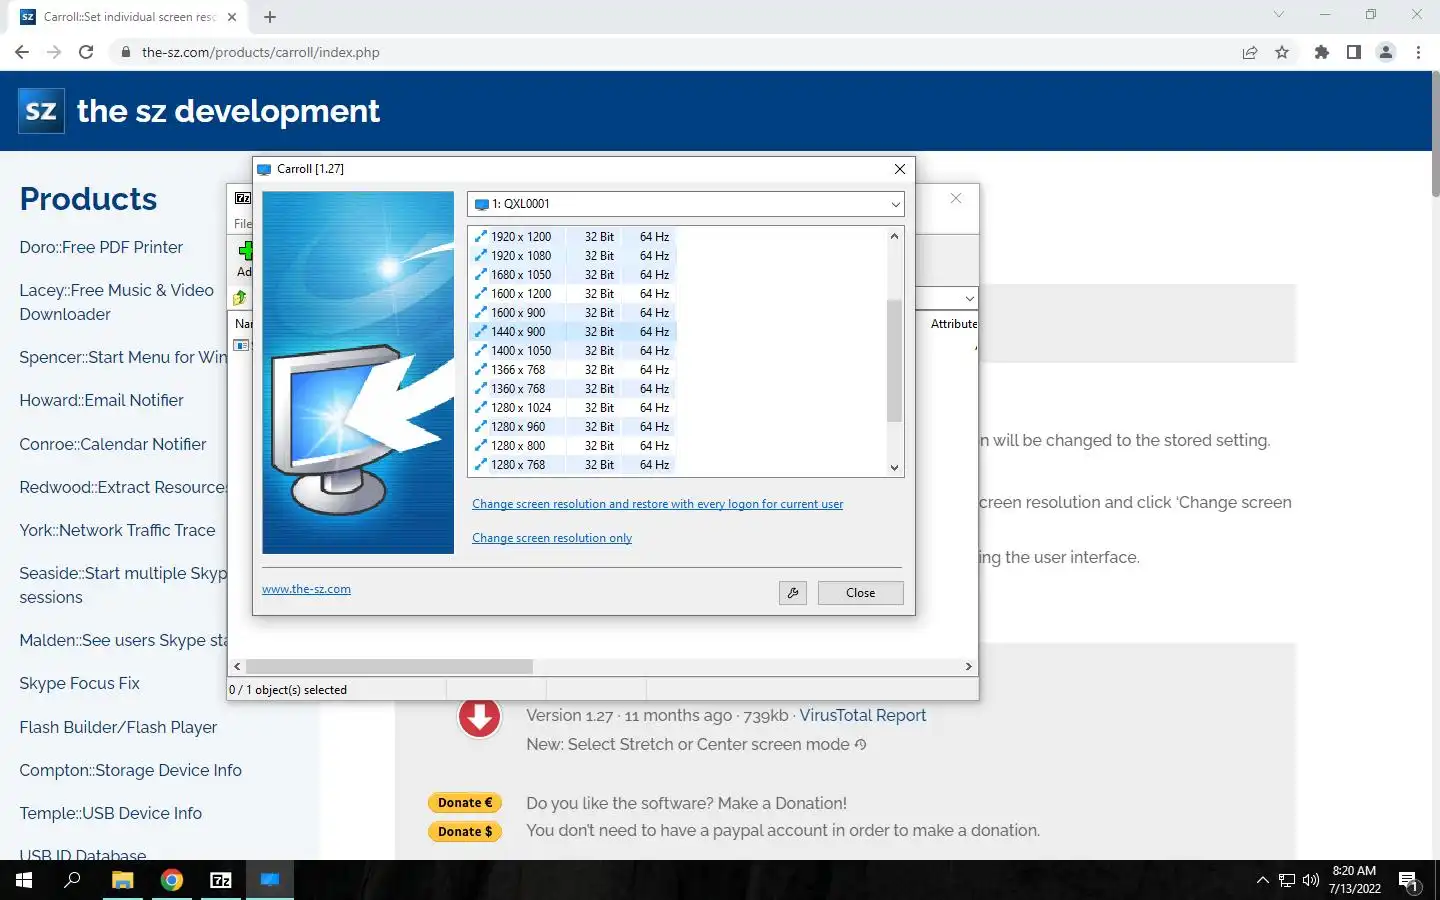1440x900 pixels.
Task: Open Skype Focus Fix product link
Action: pyautogui.click(x=79, y=683)
